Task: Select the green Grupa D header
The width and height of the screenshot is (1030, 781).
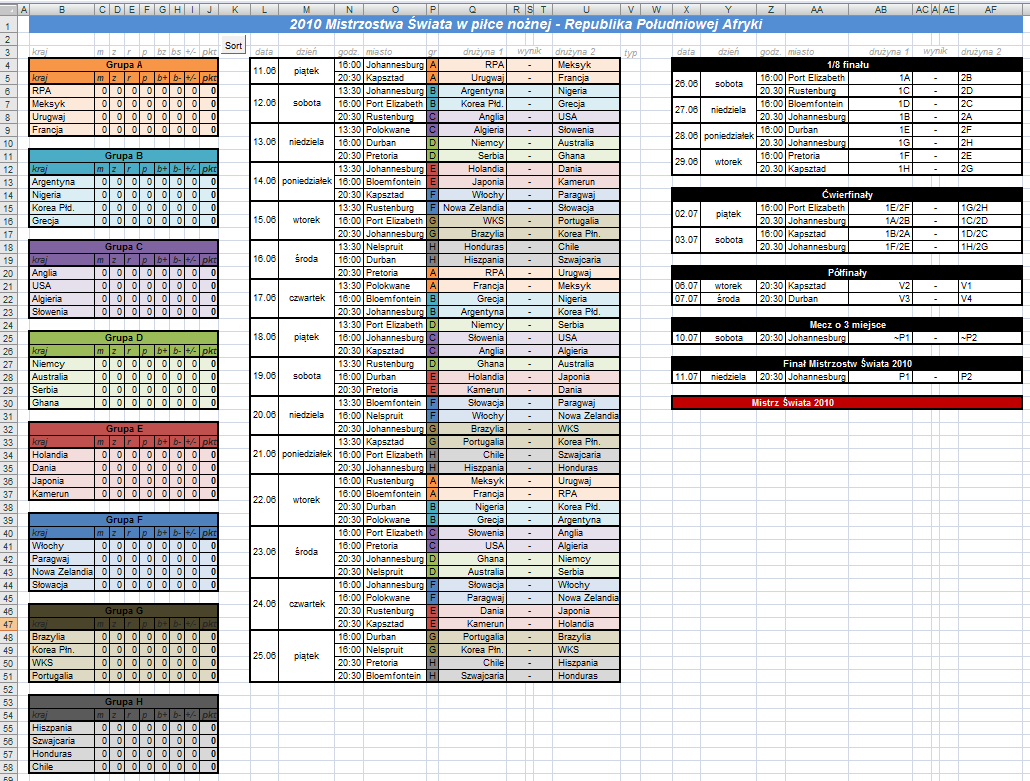Action: pyautogui.click(x=124, y=338)
